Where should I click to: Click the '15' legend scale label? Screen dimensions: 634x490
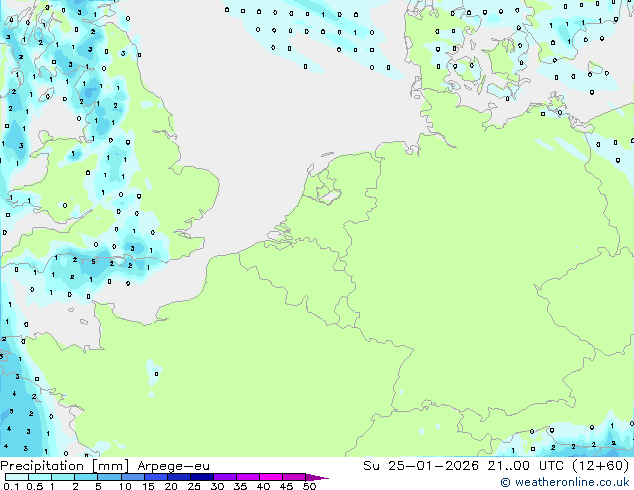(148, 486)
